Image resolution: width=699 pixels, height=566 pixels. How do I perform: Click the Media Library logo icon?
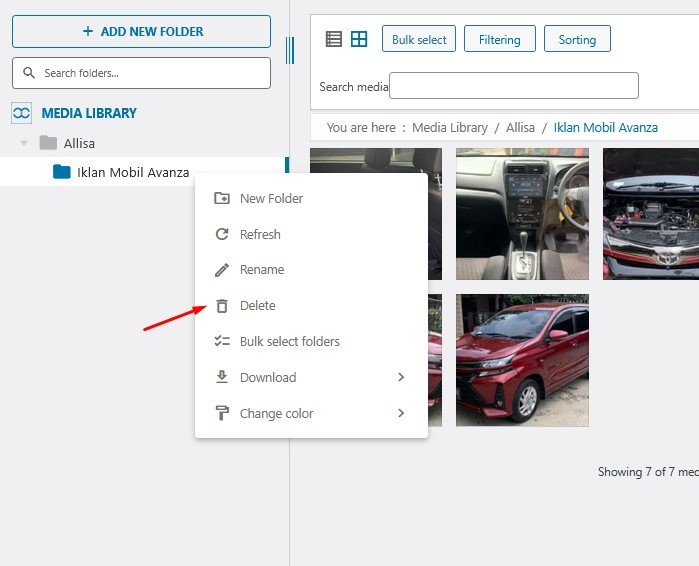(21, 113)
